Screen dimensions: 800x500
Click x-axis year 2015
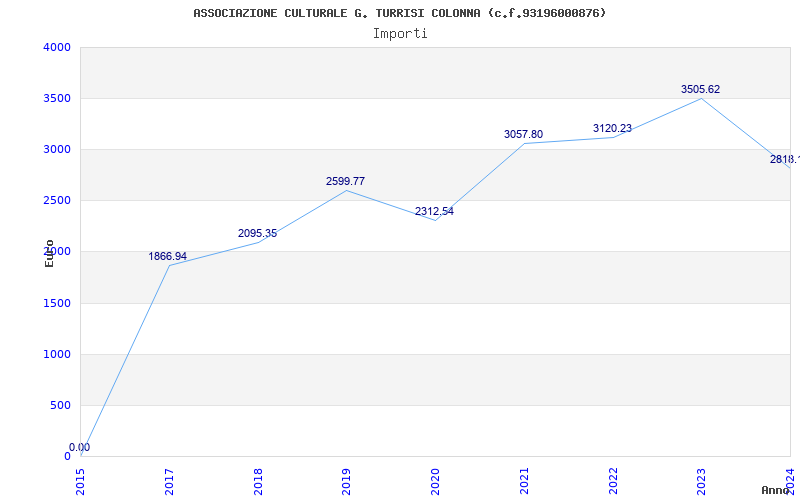click(x=81, y=481)
